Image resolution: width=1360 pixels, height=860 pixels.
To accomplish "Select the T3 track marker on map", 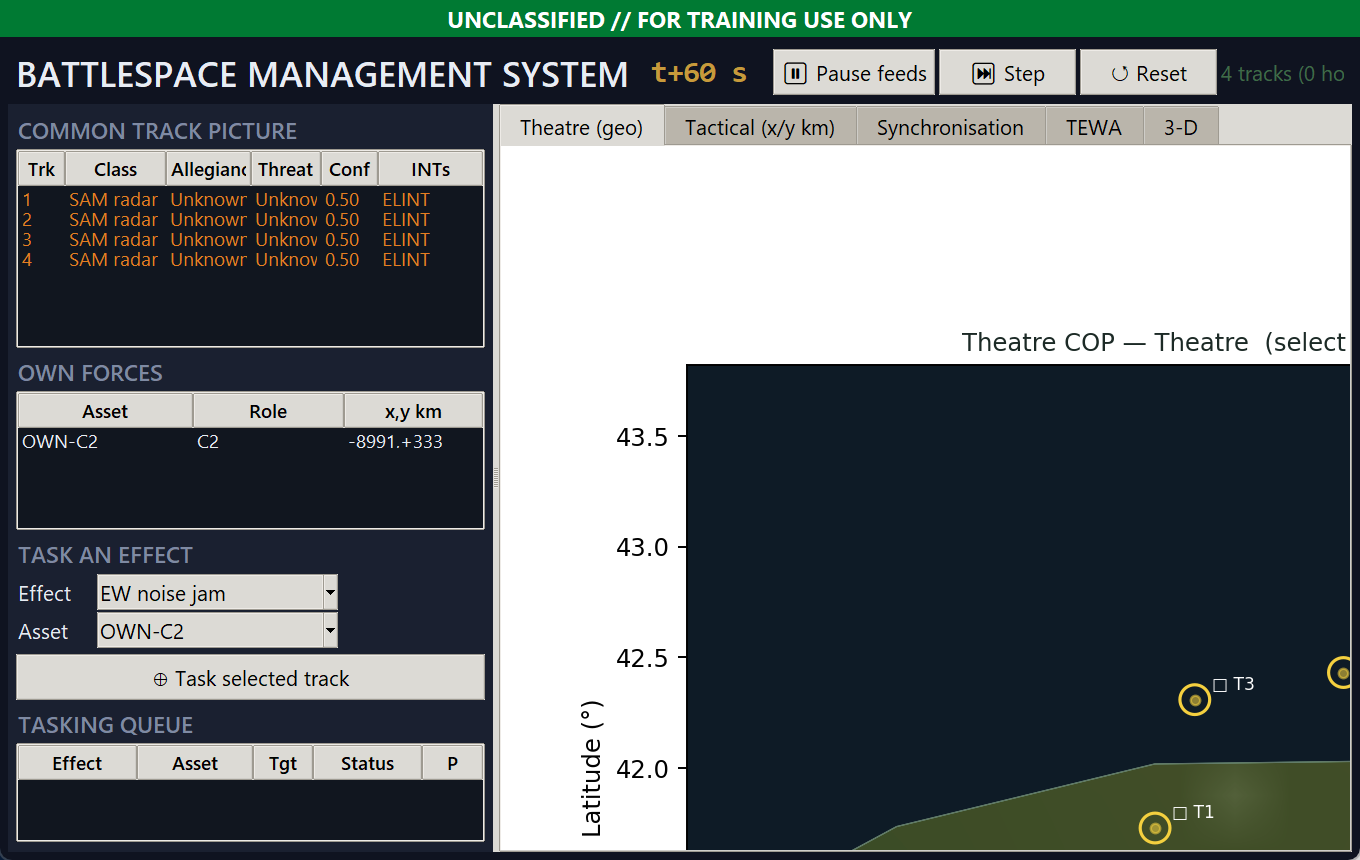I will coord(1195,700).
